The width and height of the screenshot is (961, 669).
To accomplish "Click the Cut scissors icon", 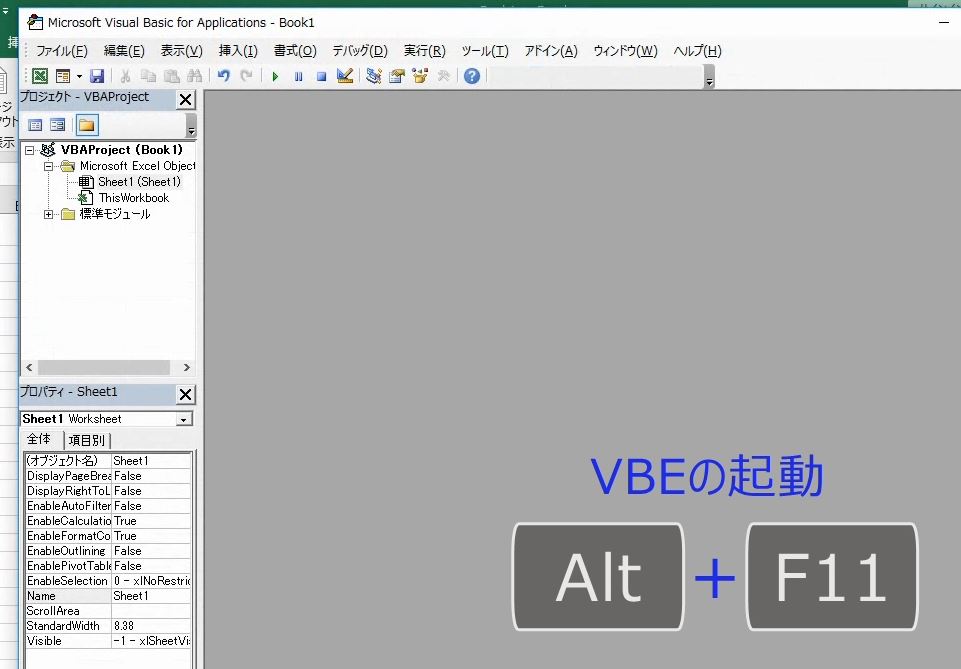I will click(125, 76).
